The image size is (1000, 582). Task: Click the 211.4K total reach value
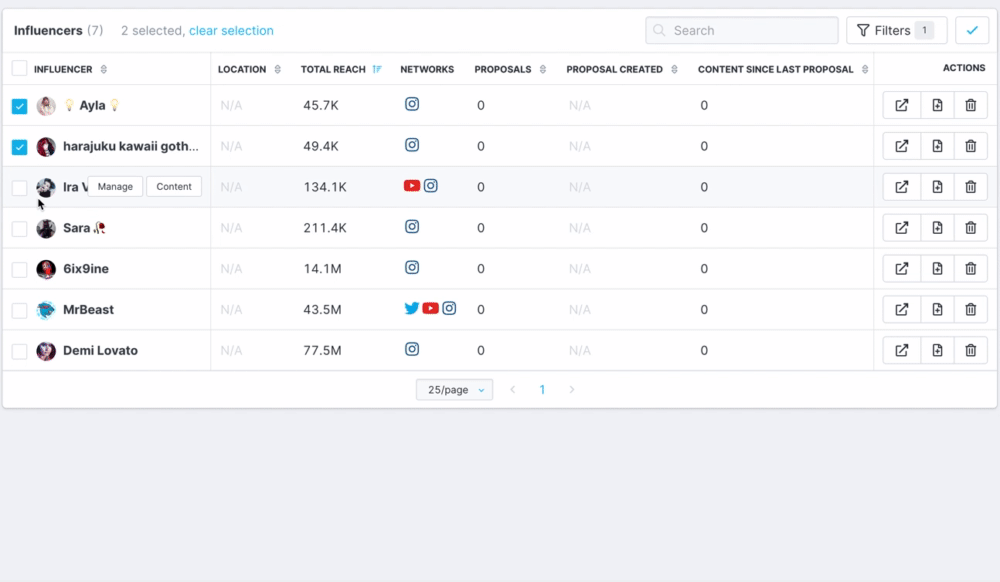[325, 228]
